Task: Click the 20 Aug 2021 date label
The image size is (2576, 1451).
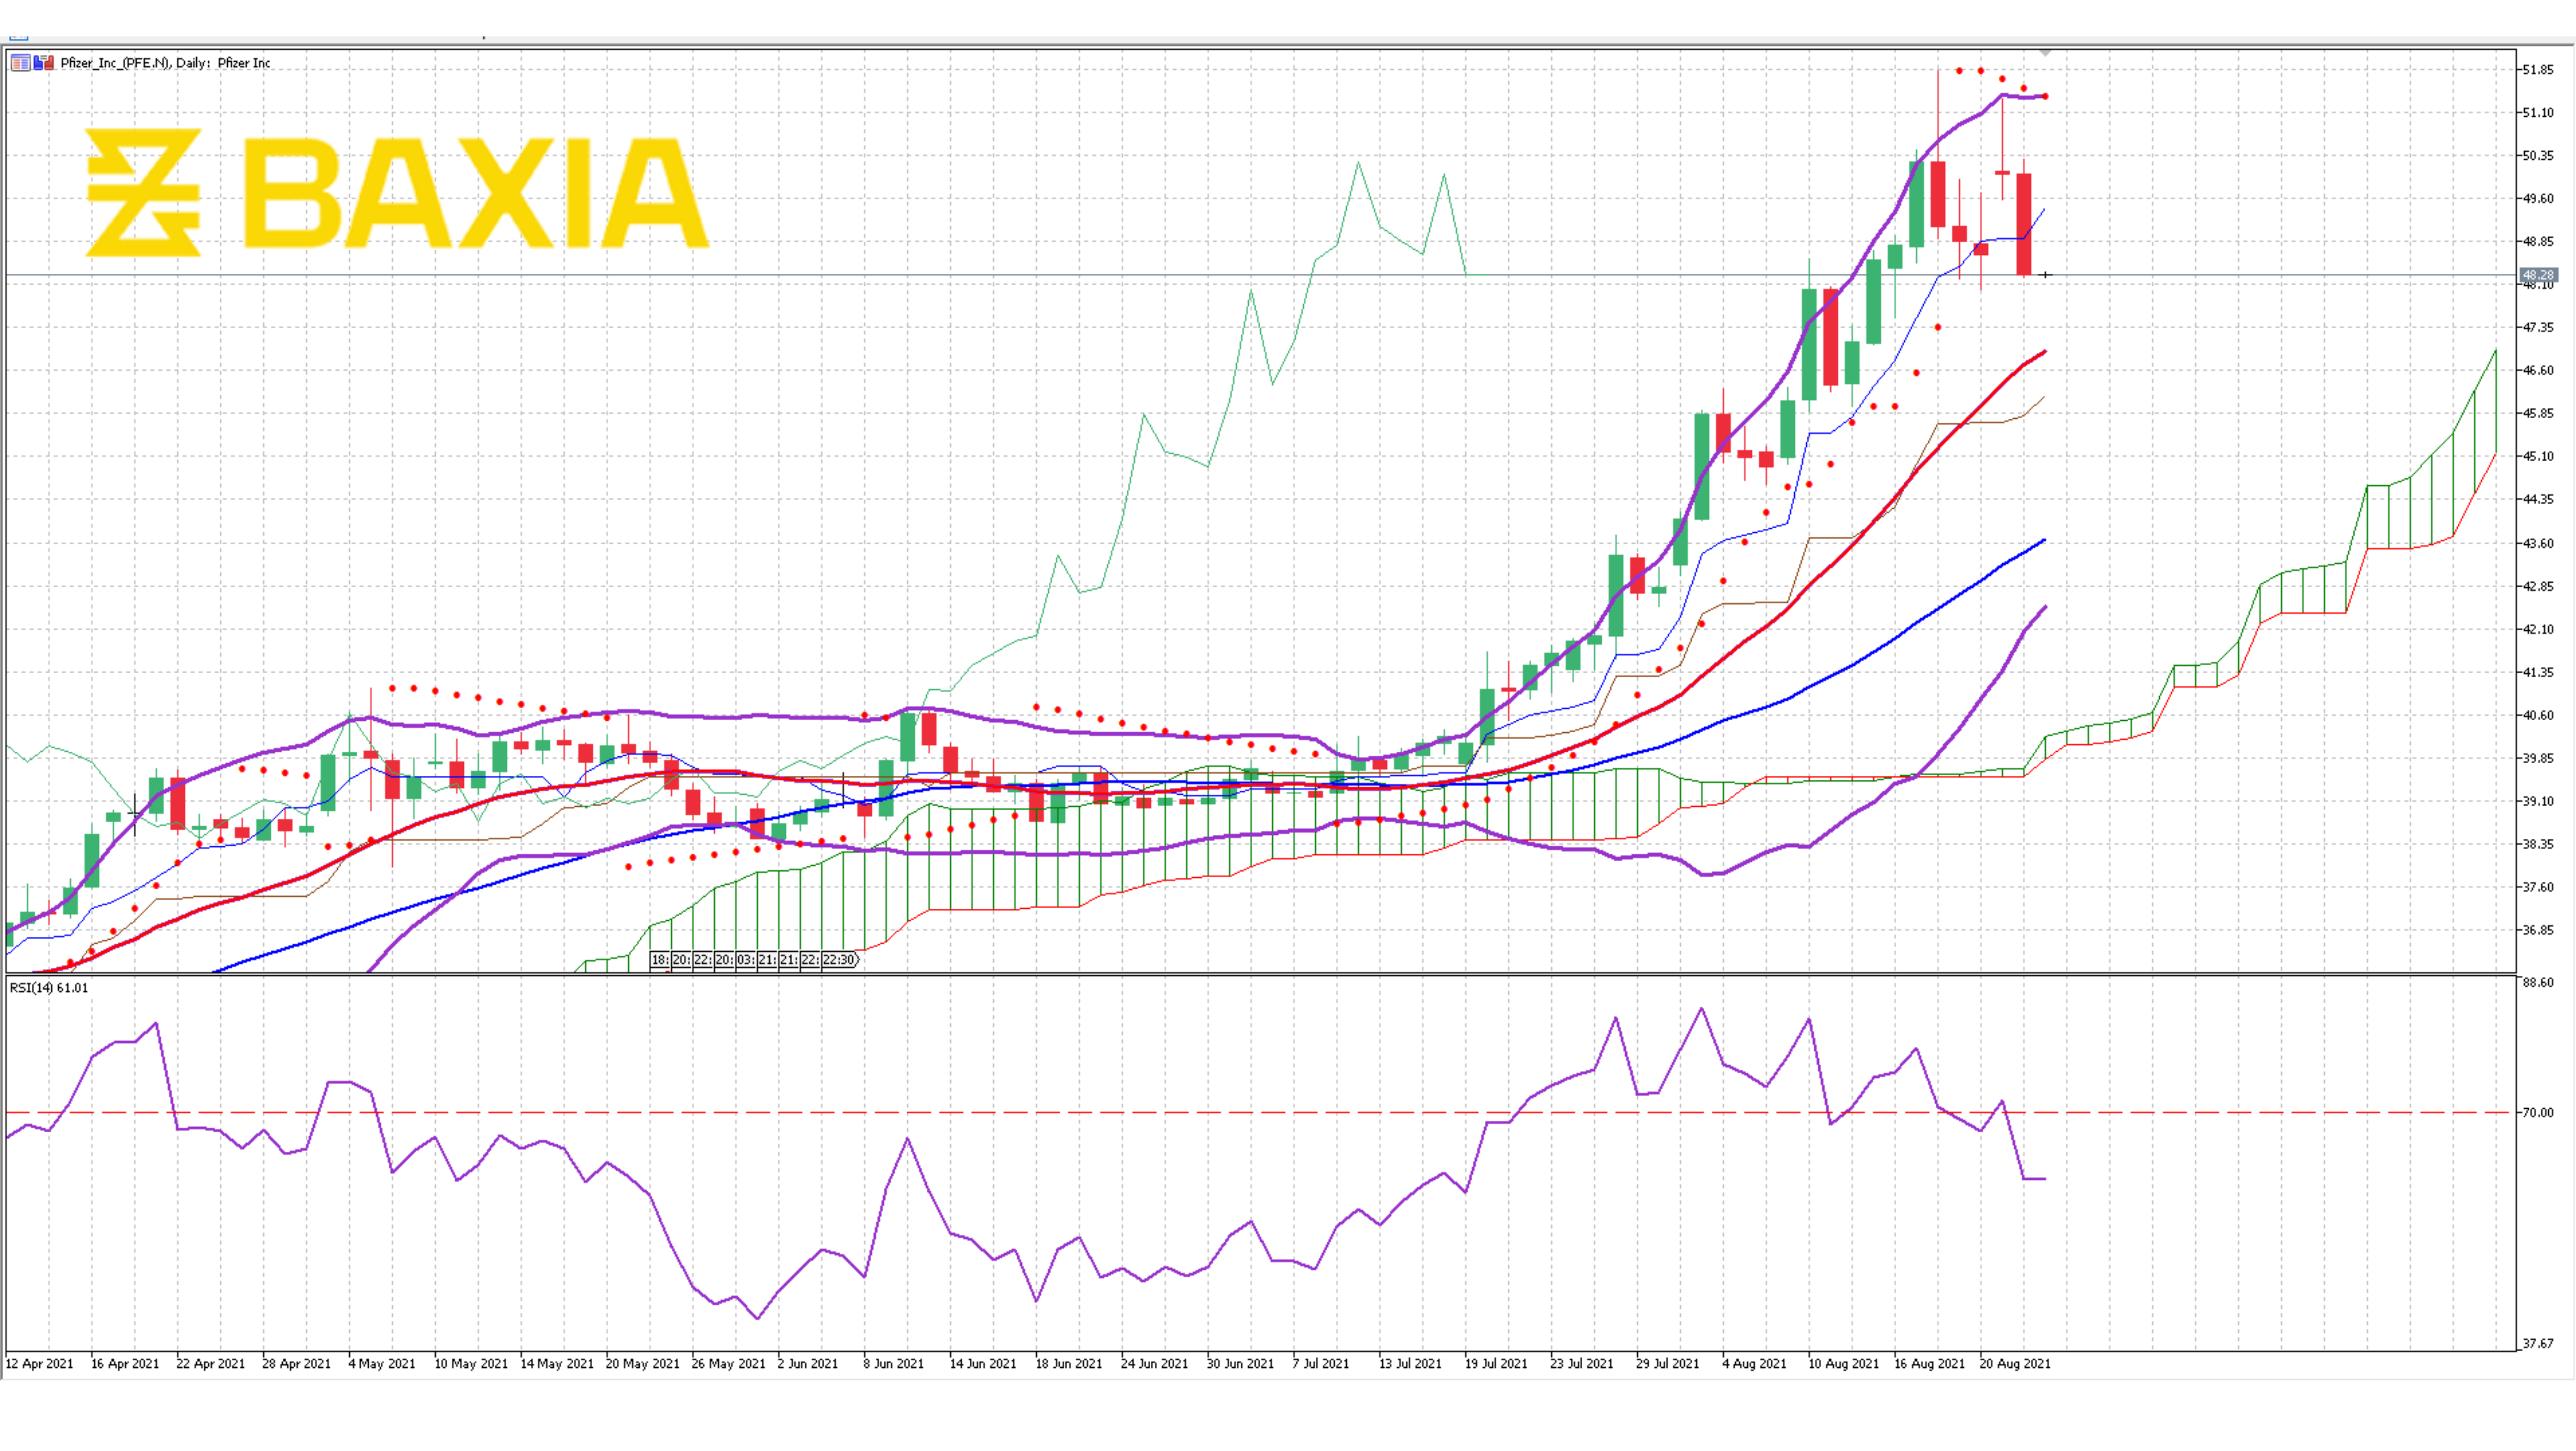Action: point(2014,1364)
